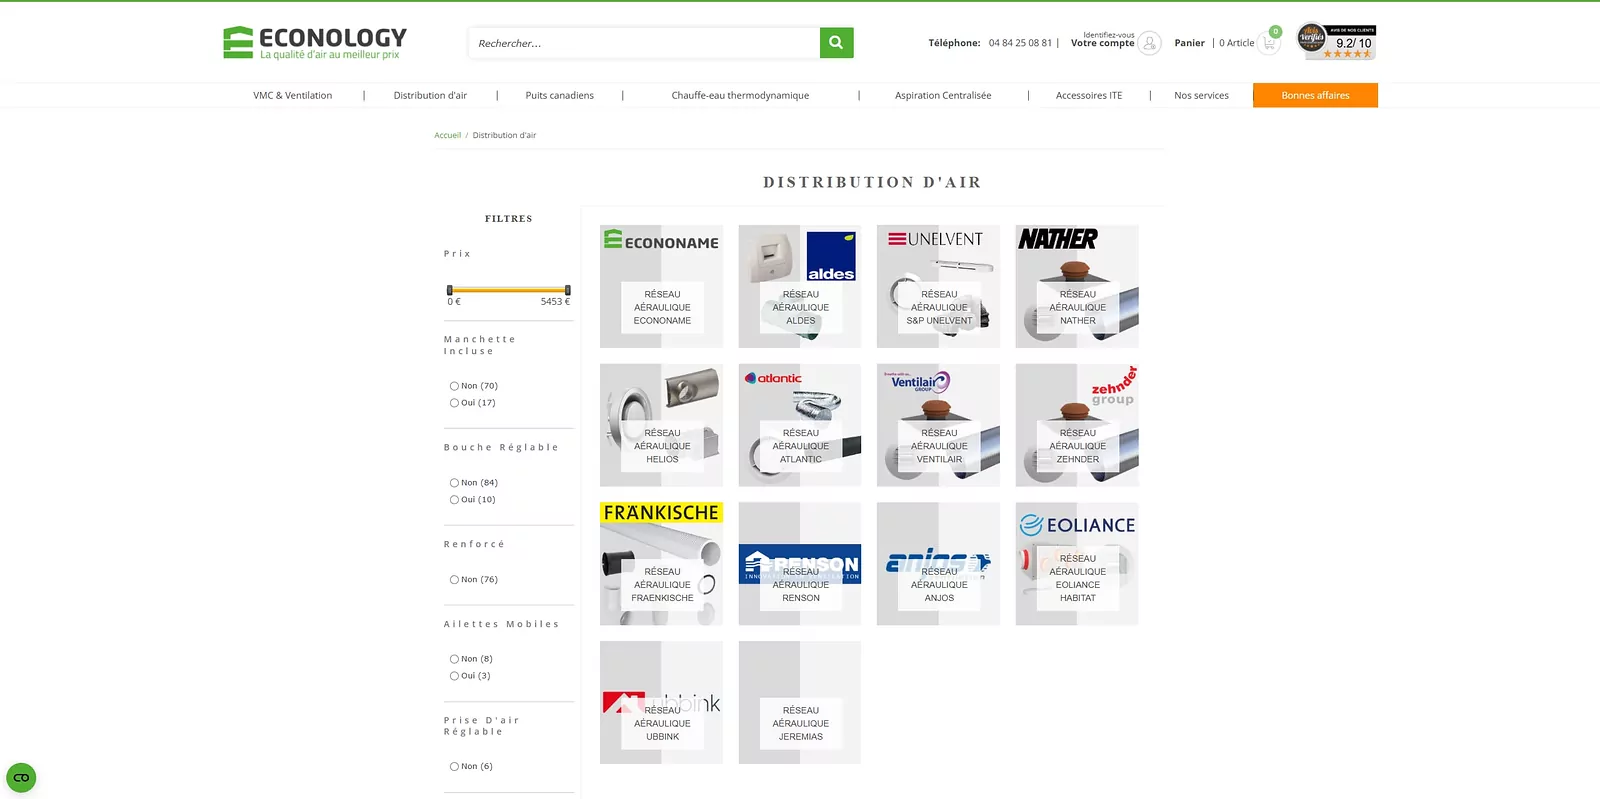Open Votre compte link
The width and height of the screenshot is (1600, 799).
1102,43
